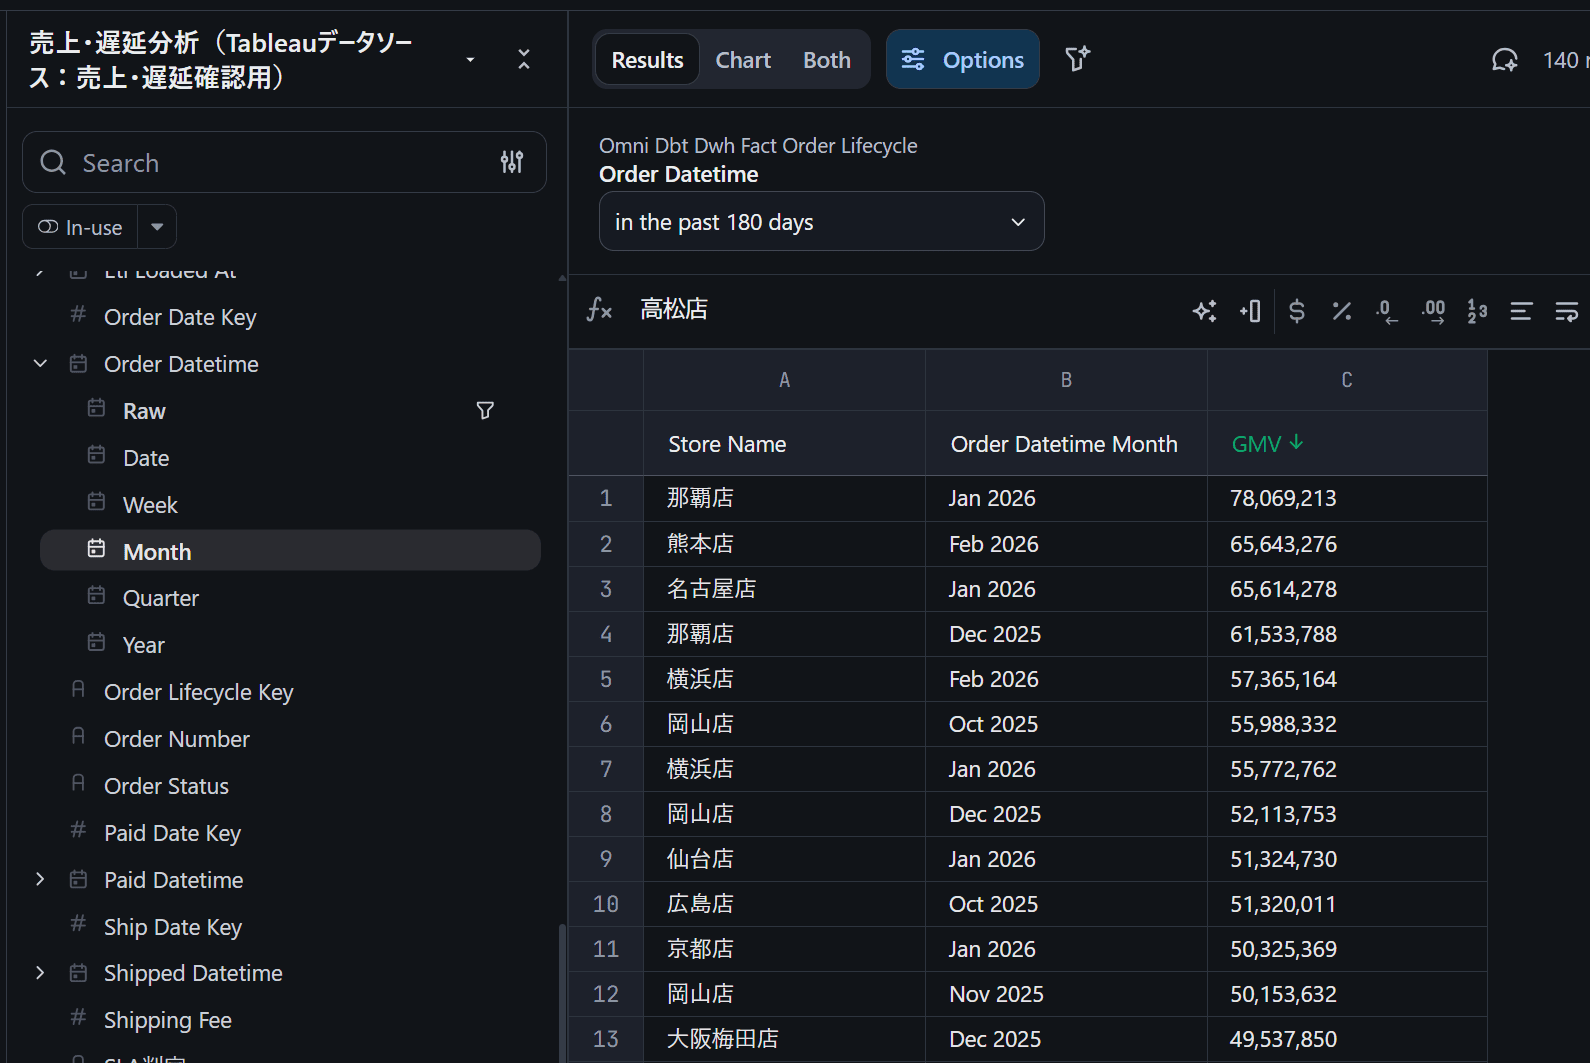Apply percent format to selected column
Image resolution: width=1590 pixels, height=1063 pixels.
pyautogui.click(x=1342, y=311)
